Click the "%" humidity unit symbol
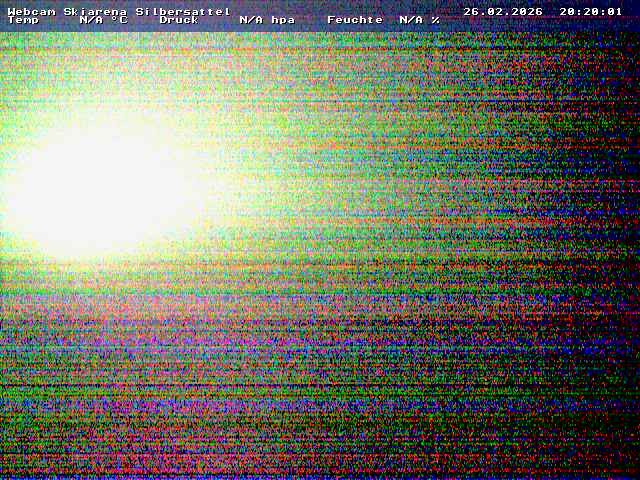640x480 pixels. point(435,20)
